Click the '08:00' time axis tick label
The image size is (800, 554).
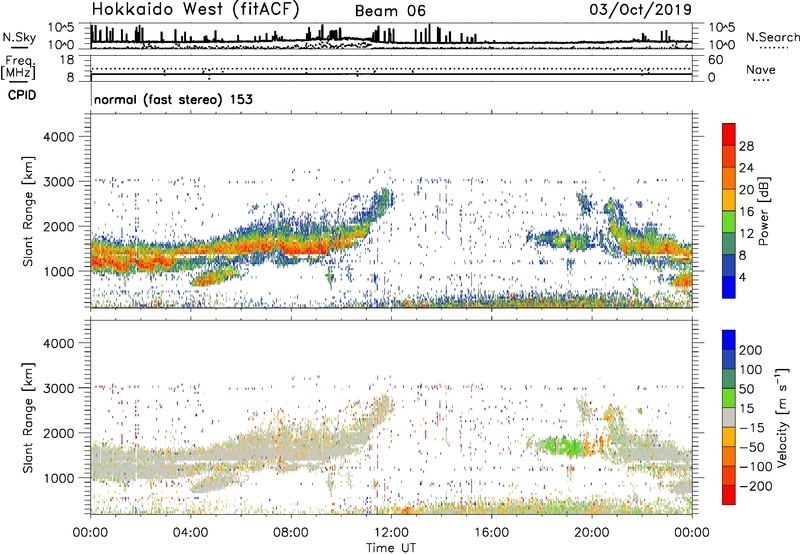coord(291,533)
